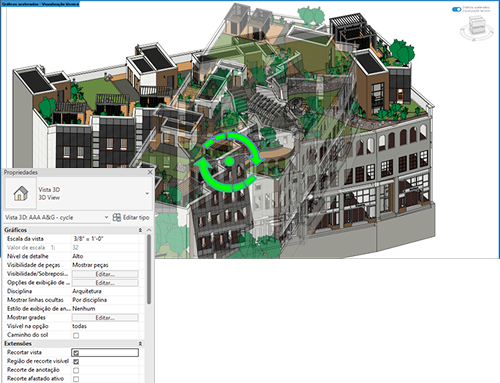
Task: Collapse the Extensões section double-arrow
Action: point(140,343)
